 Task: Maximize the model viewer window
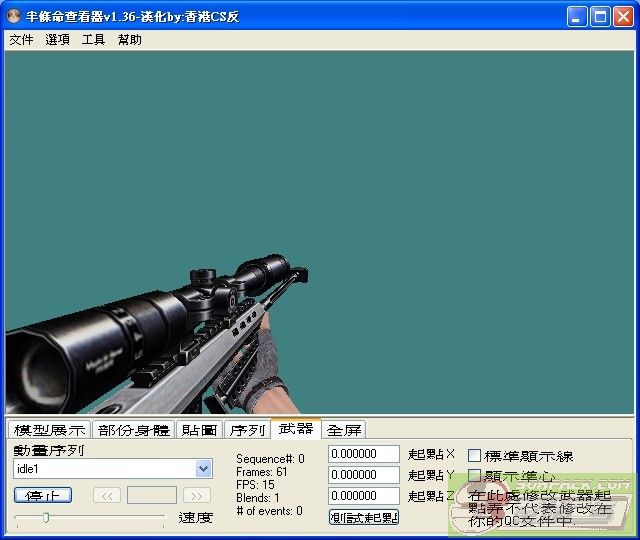(600, 16)
